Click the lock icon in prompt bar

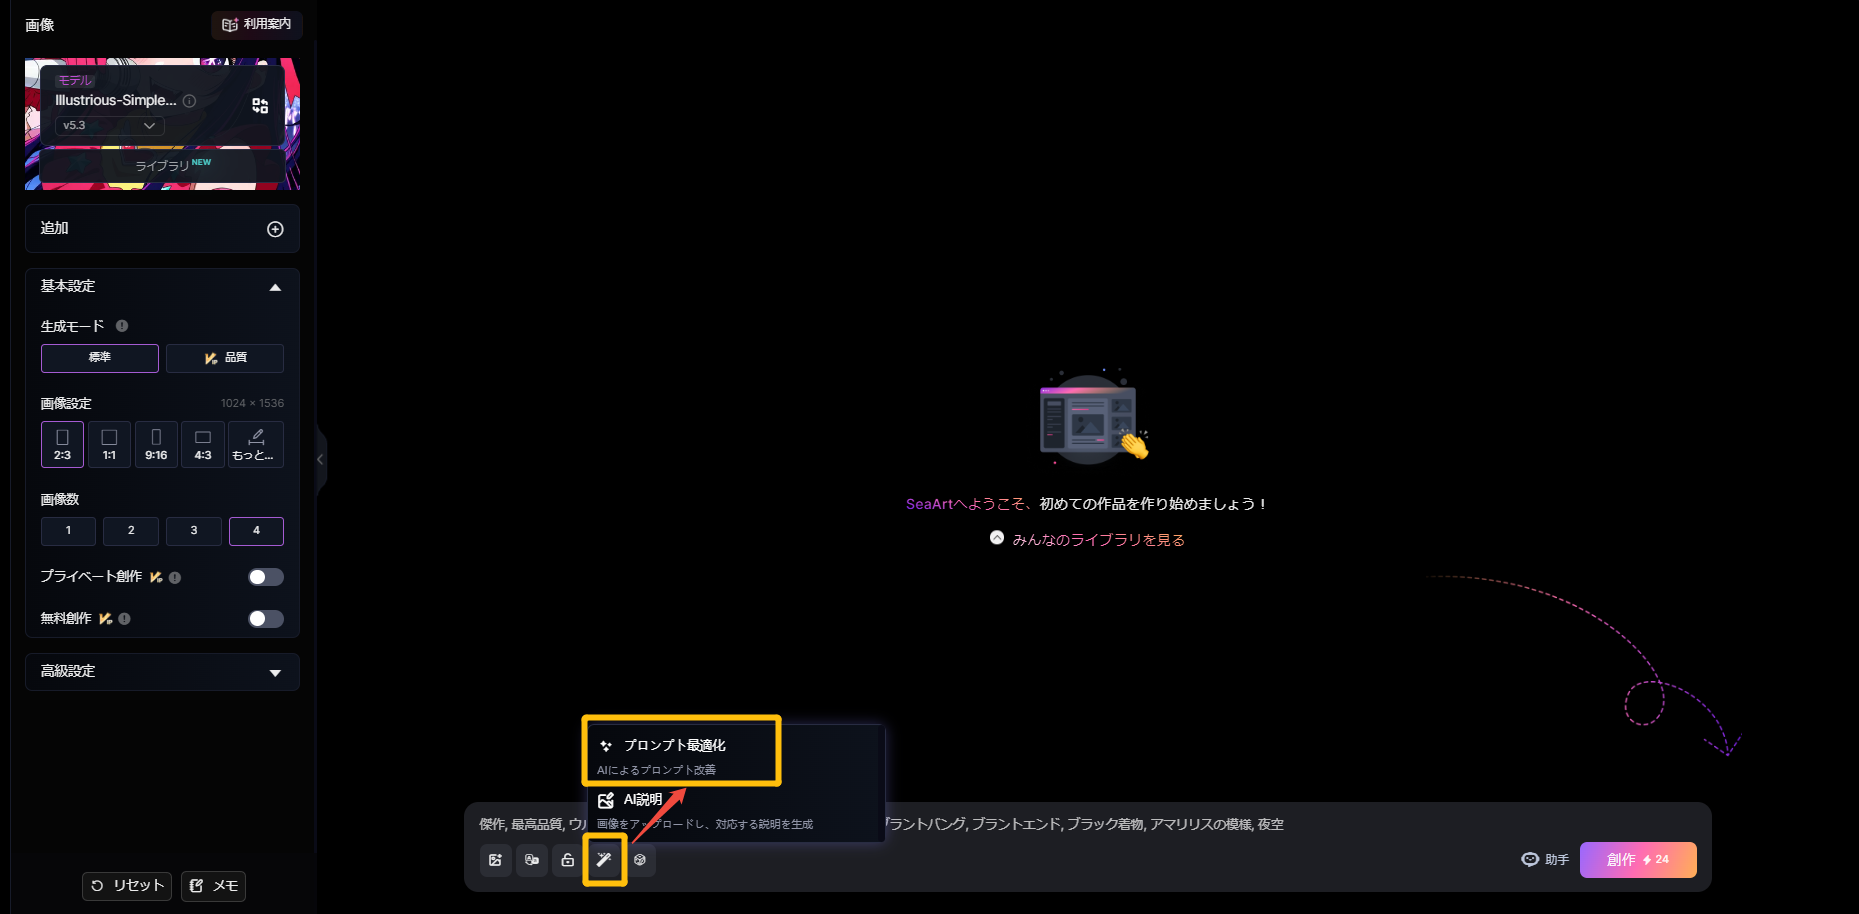(568, 860)
